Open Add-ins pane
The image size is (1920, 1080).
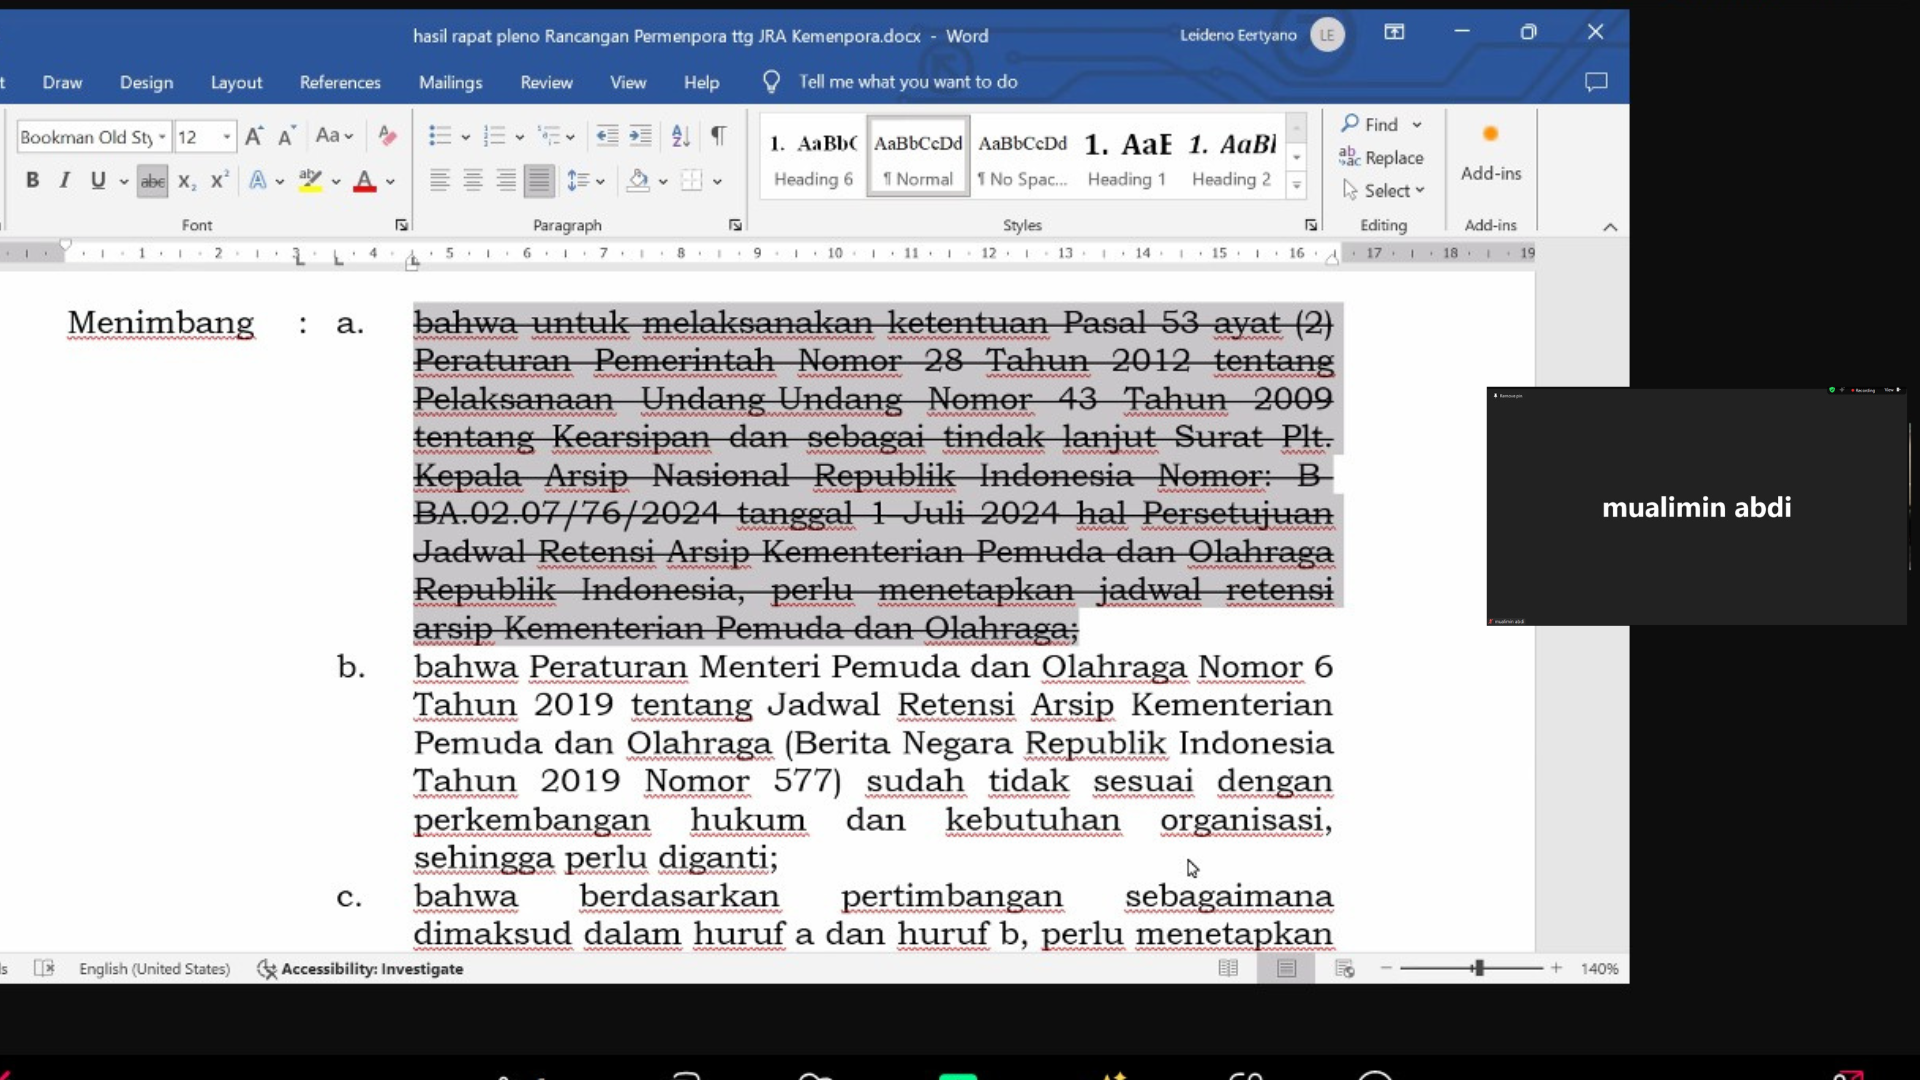pyautogui.click(x=1490, y=153)
